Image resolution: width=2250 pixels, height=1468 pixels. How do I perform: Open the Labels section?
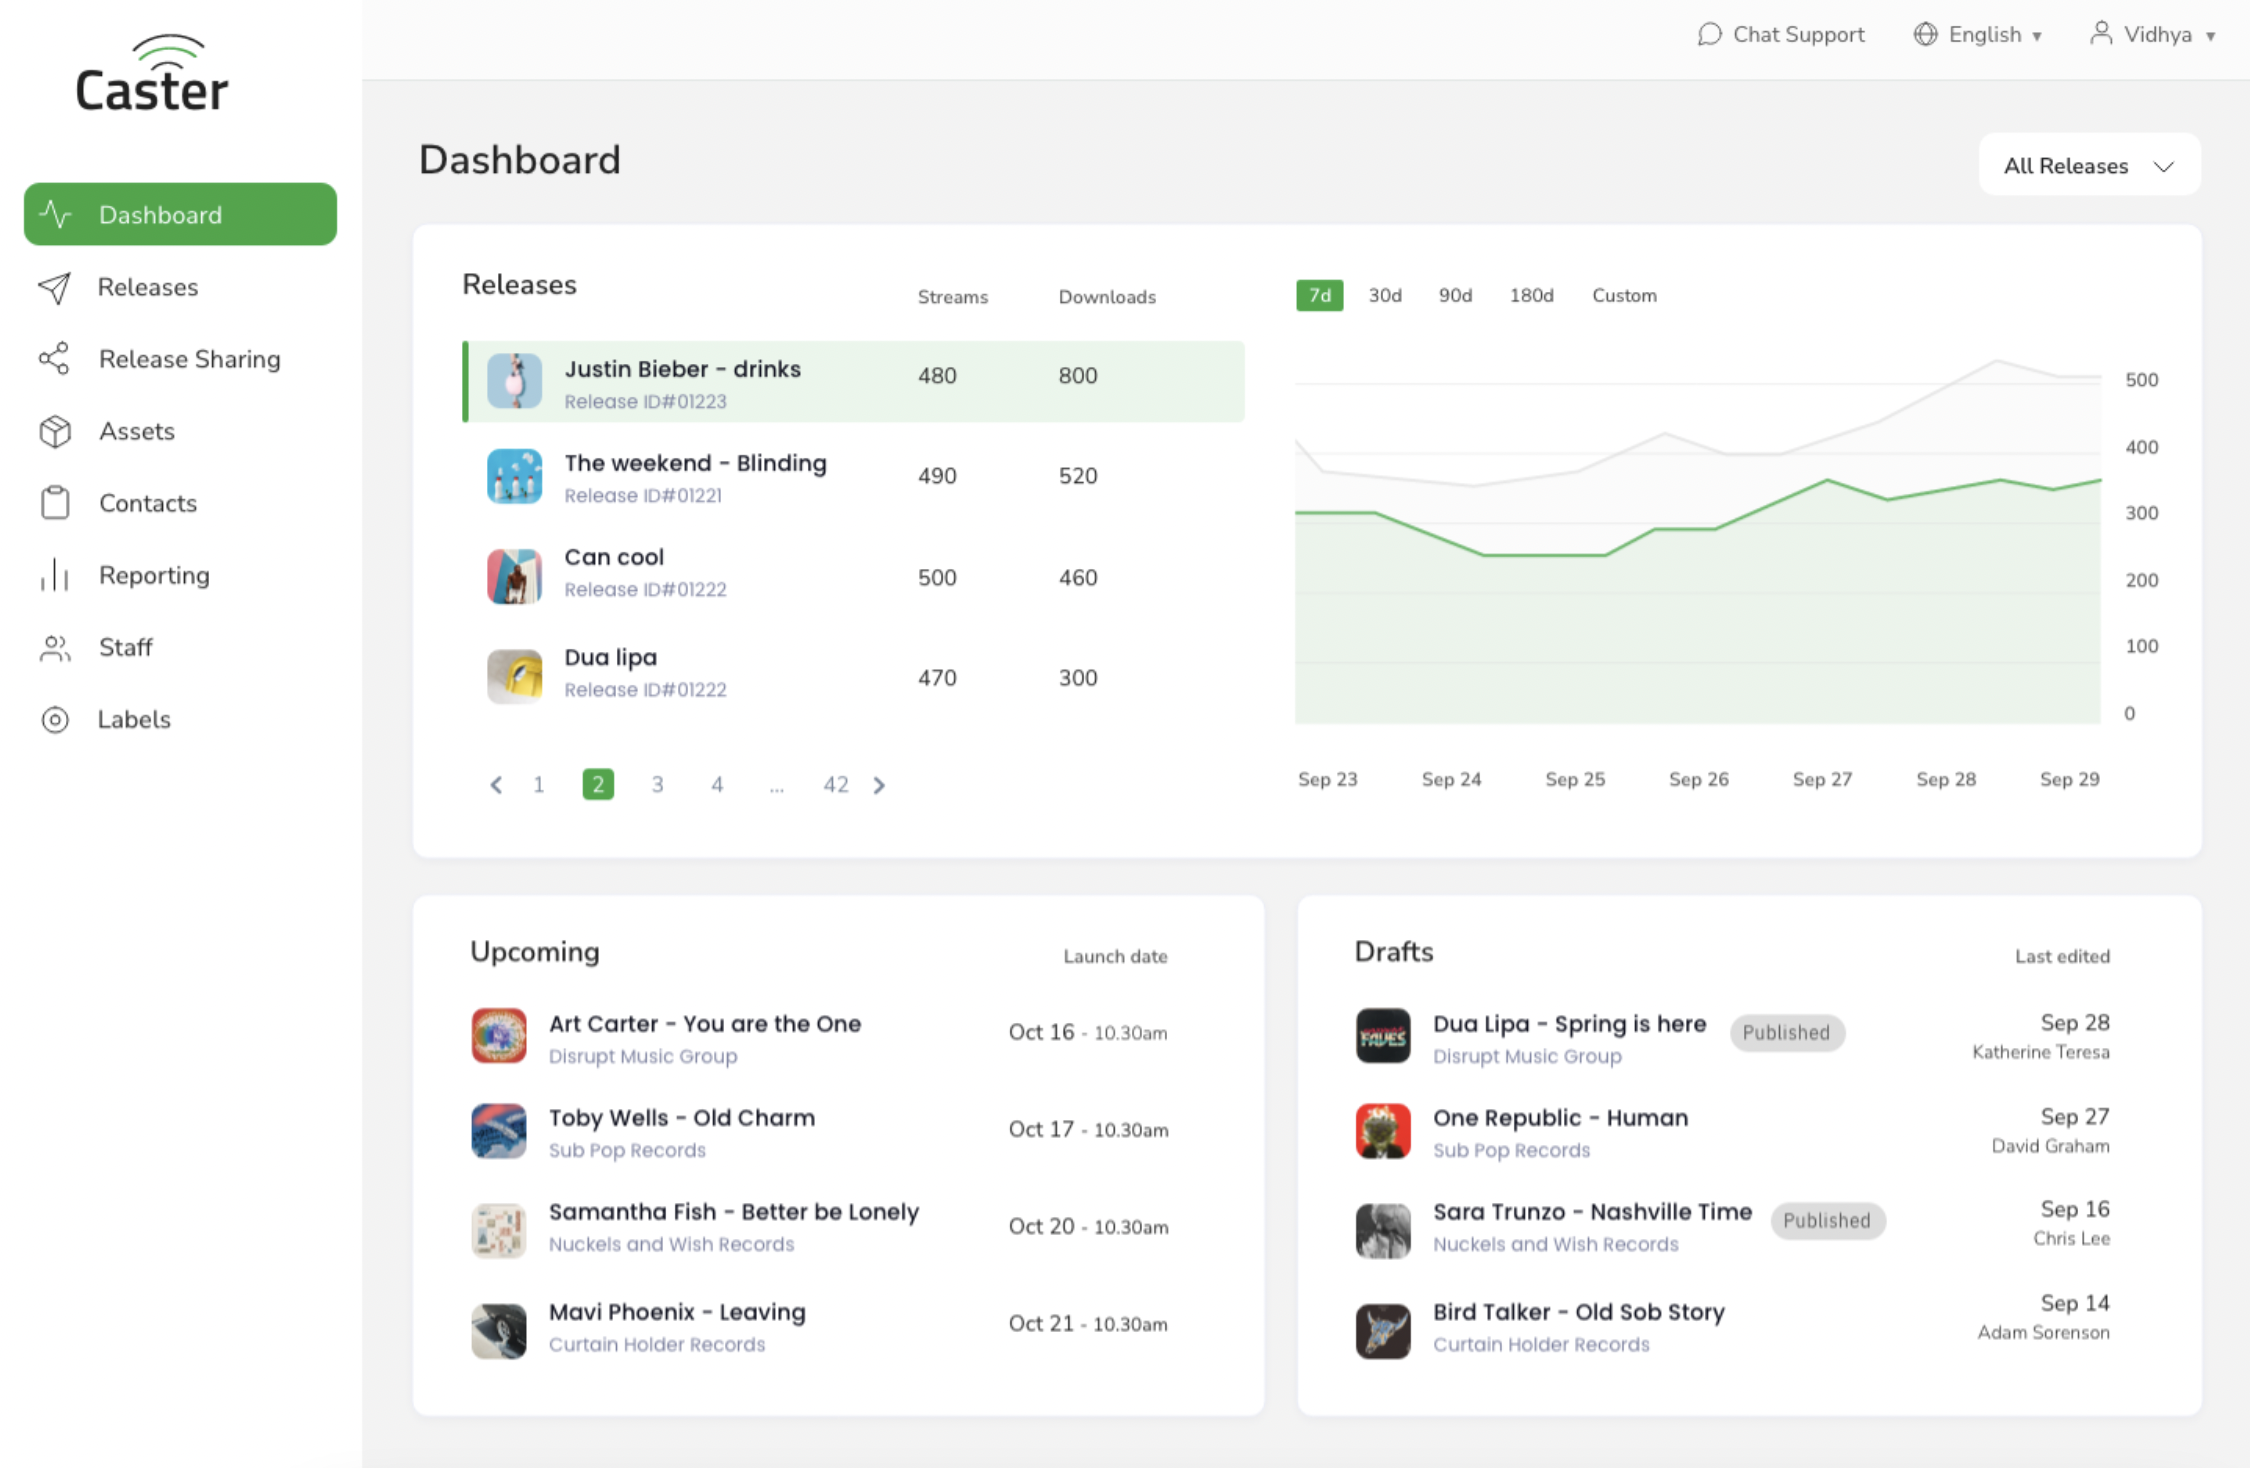coord(134,719)
